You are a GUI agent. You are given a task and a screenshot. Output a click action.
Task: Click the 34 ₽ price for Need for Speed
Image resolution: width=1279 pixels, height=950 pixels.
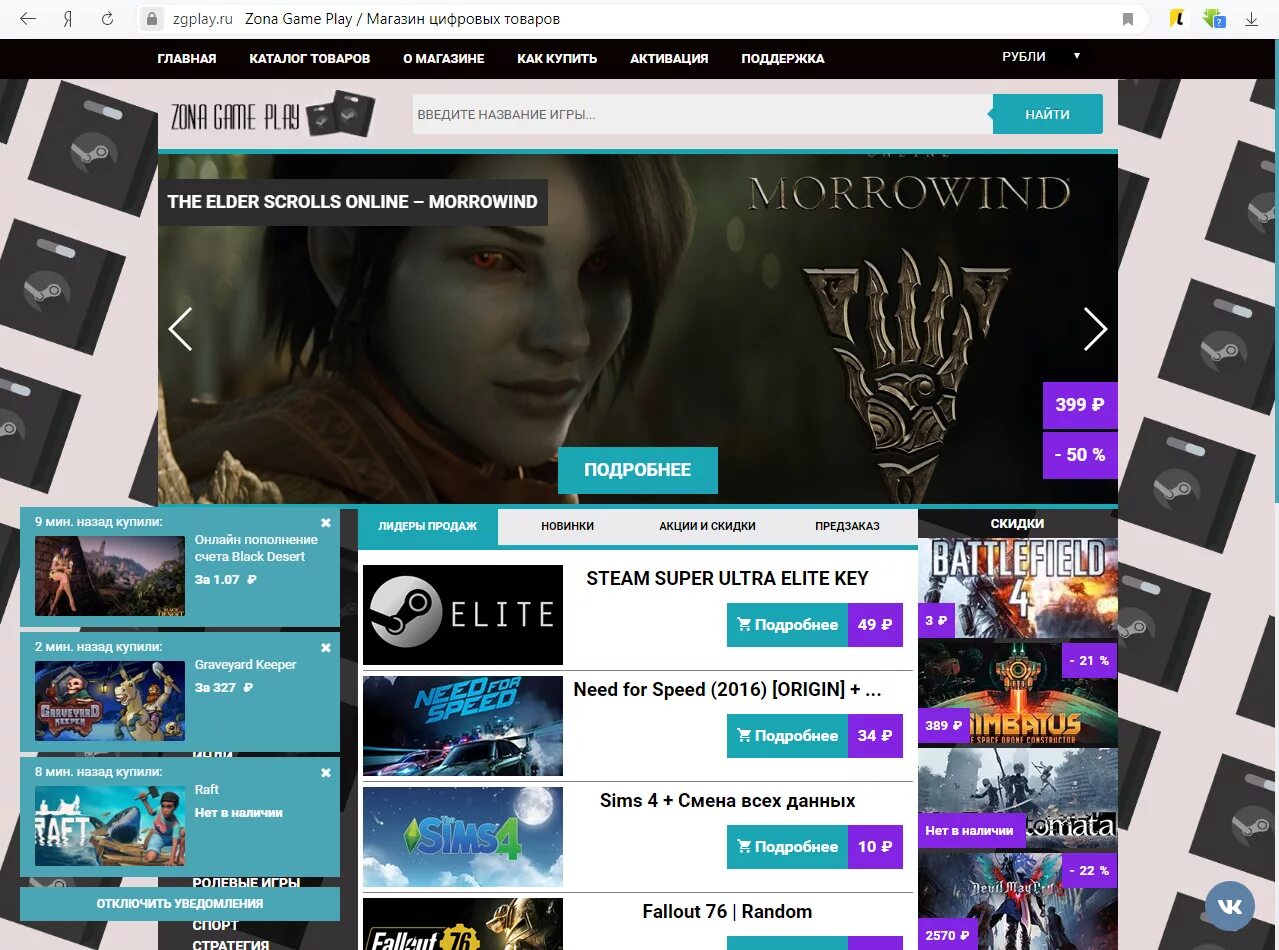(875, 736)
